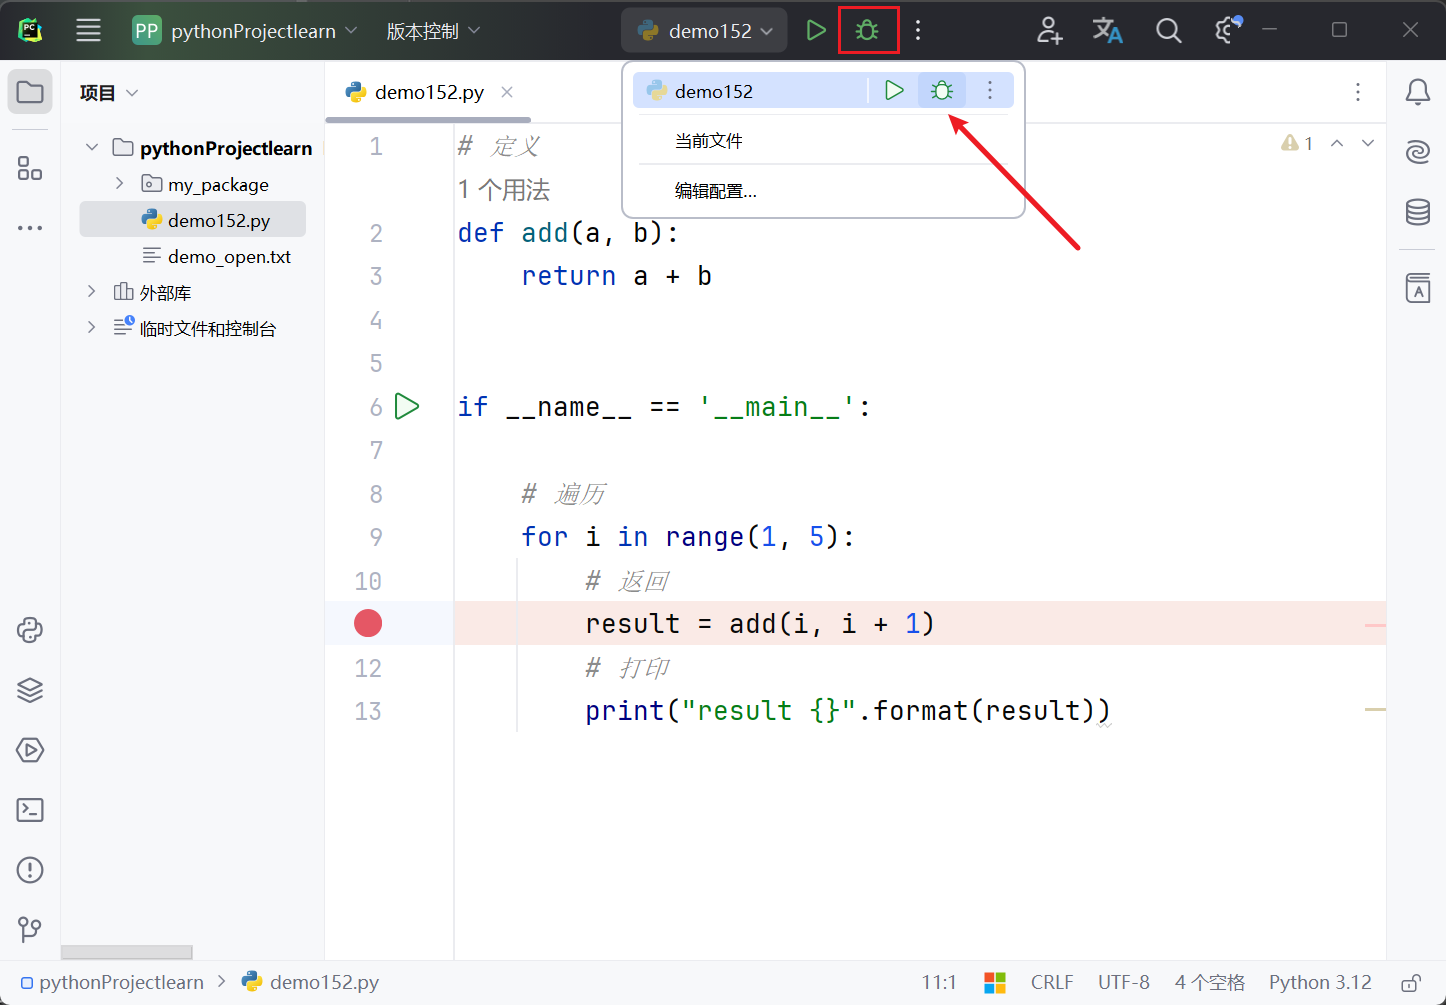Image resolution: width=1446 pixels, height=1005 pixels.
Task: Click the yellow warning stripe mark
Action: pos(1375,710)
